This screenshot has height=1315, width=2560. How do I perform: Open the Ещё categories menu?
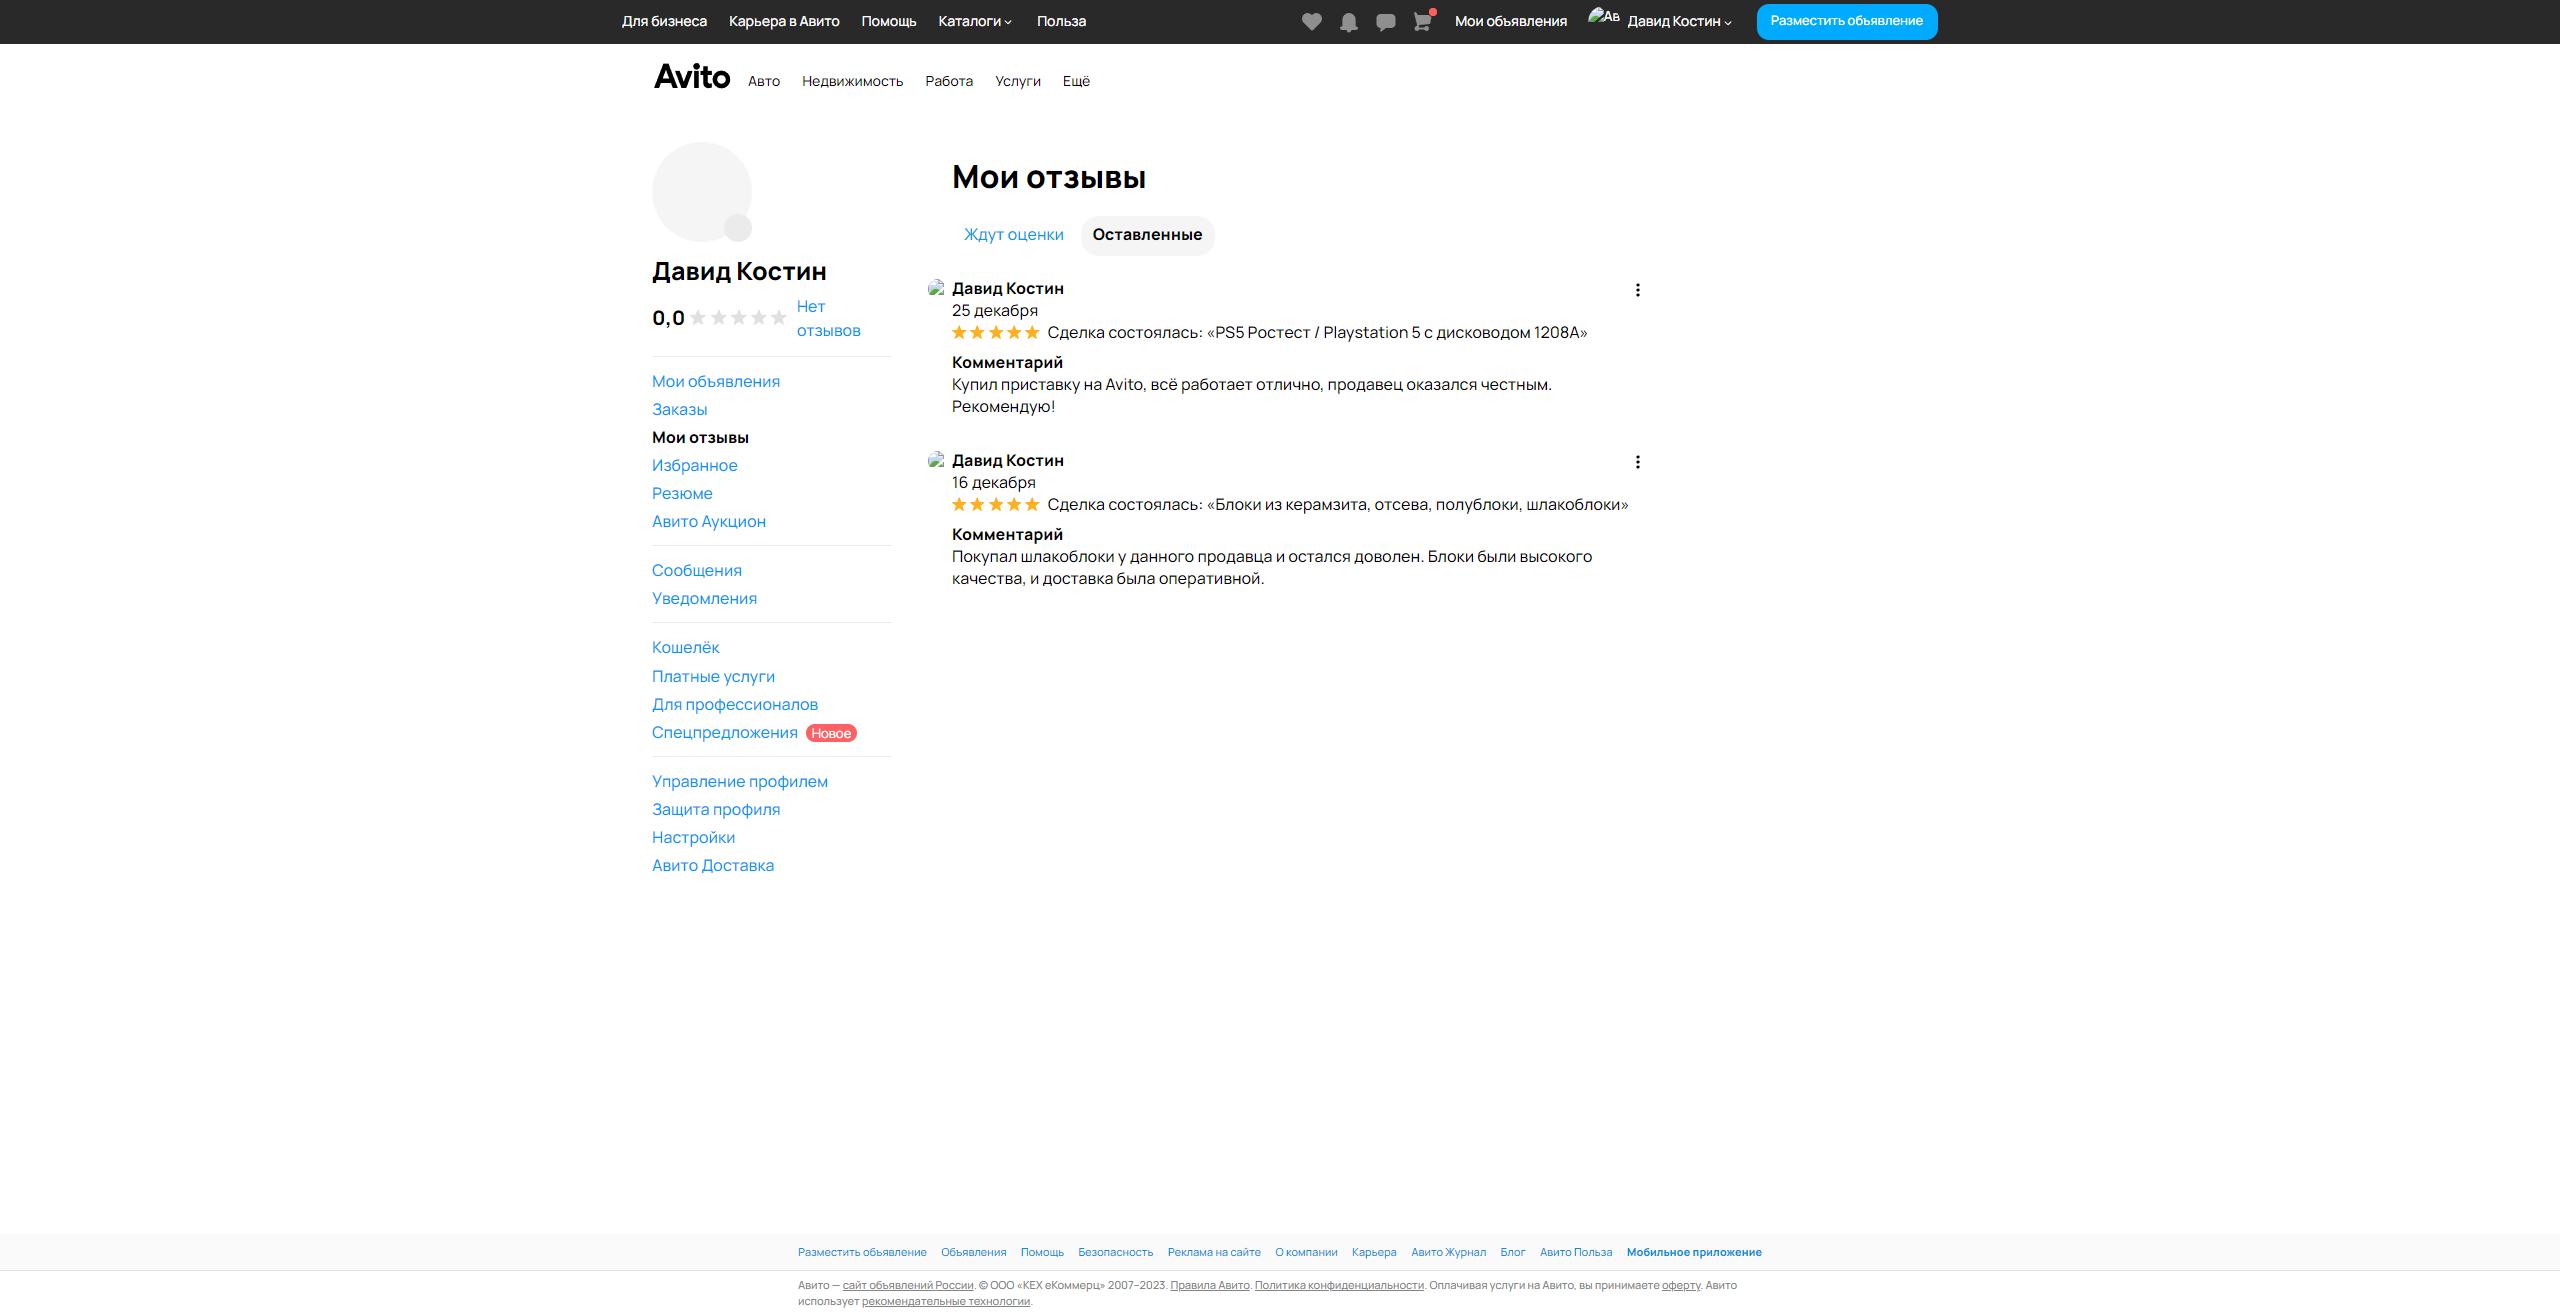click(1076, 81)
